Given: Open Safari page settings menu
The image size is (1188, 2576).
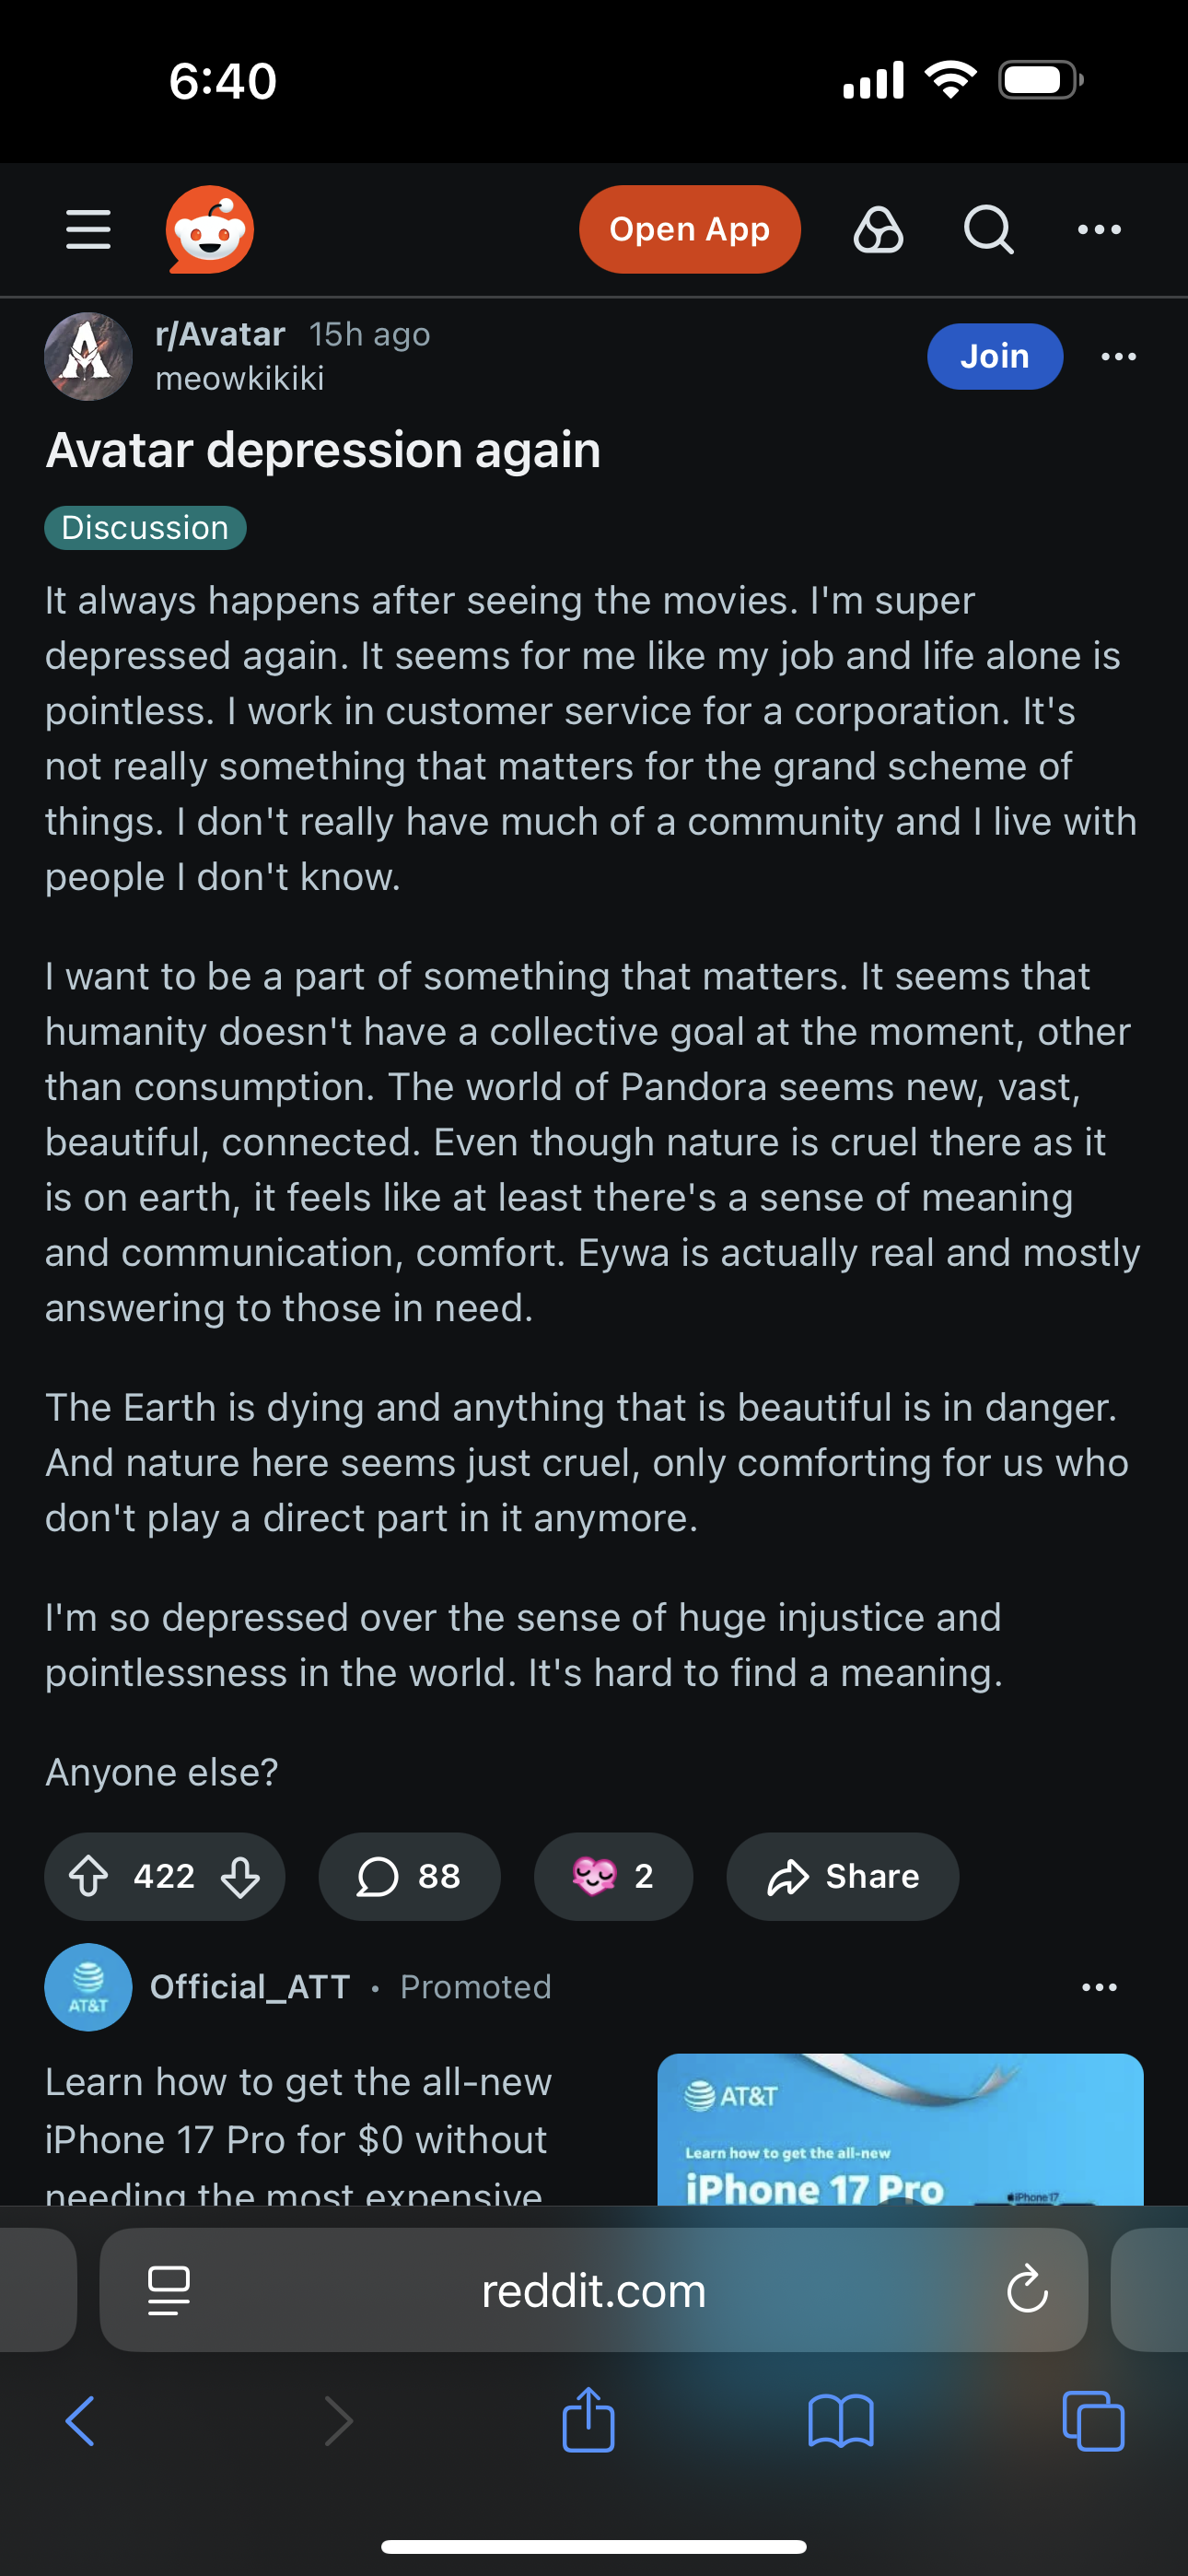Looking at the screenshot, I should pos(168,2290).
